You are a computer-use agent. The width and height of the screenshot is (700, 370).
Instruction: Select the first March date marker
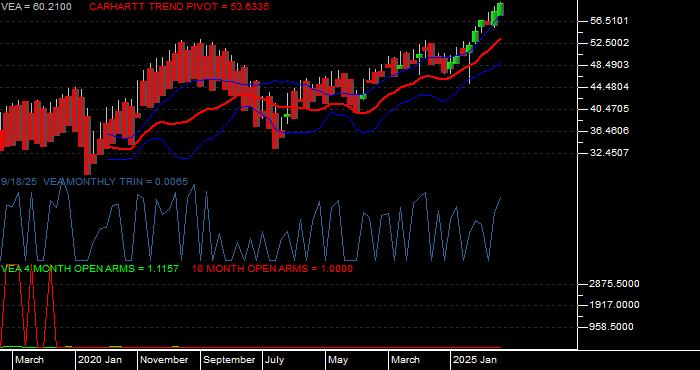pos(30,360)
